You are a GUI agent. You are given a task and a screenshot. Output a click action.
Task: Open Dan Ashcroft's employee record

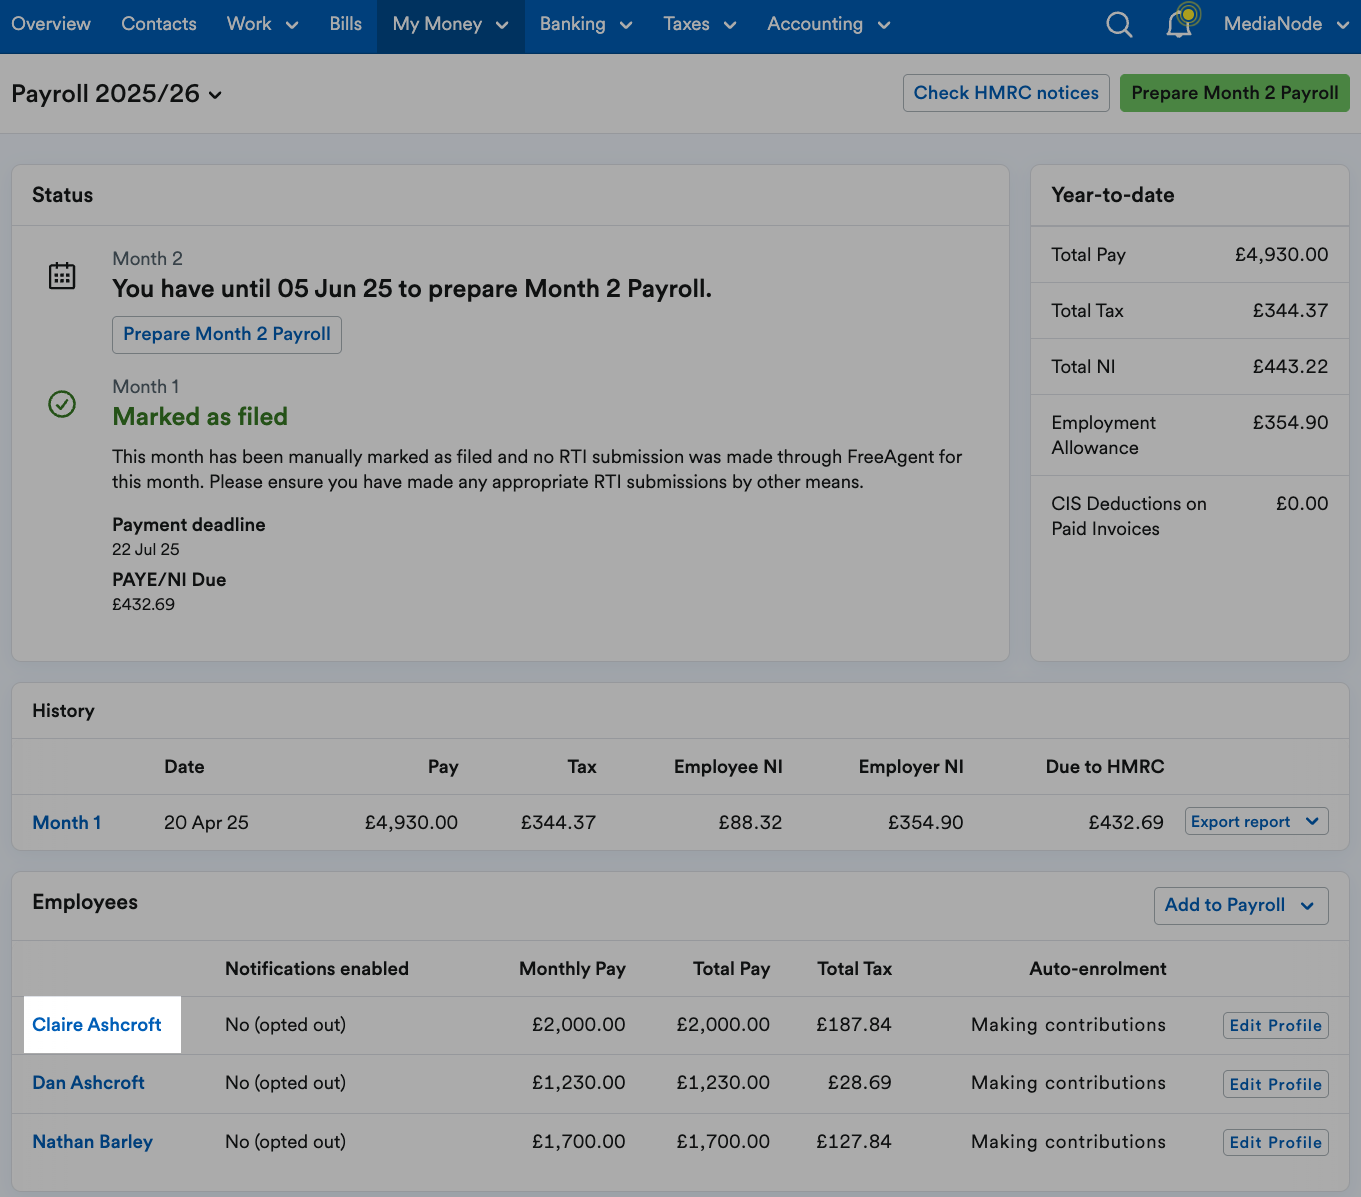click(88, 1082)
